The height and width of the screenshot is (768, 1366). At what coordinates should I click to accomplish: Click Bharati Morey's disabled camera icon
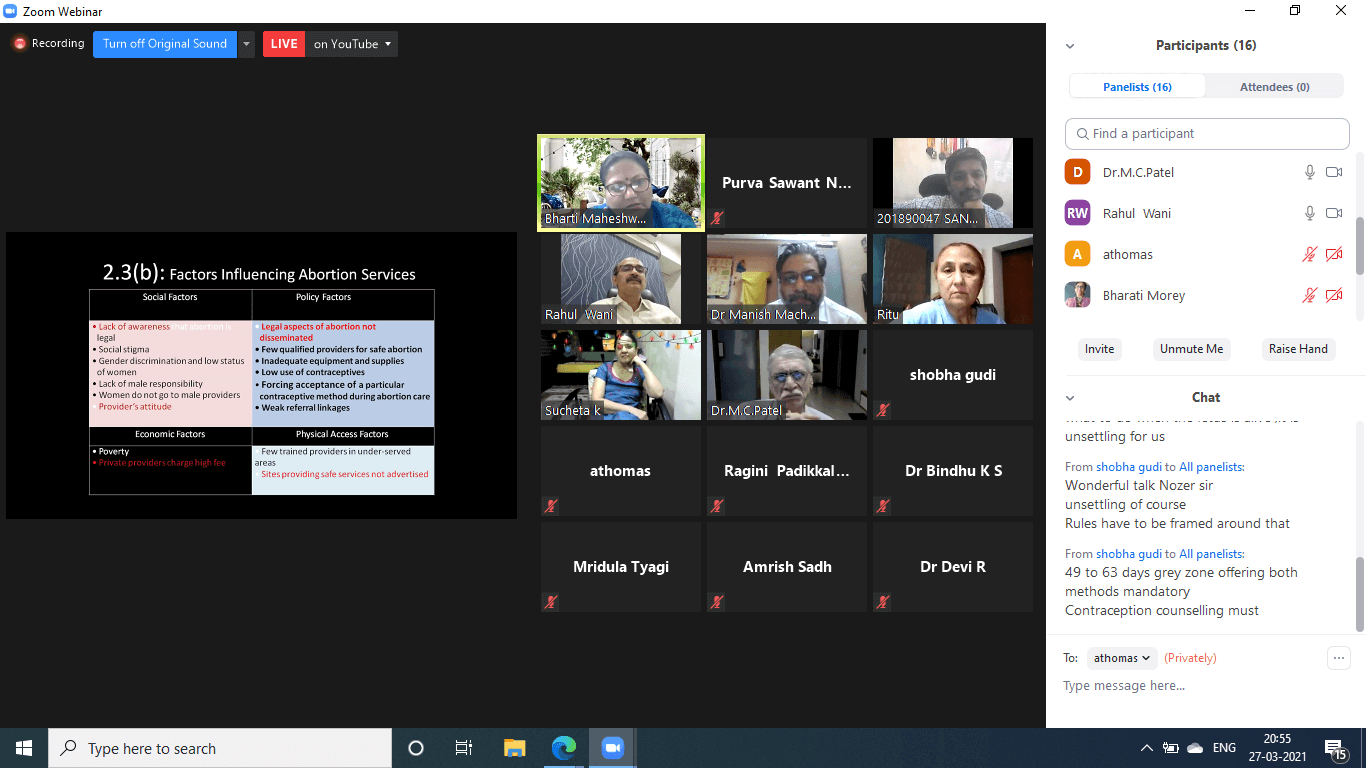1333,295
